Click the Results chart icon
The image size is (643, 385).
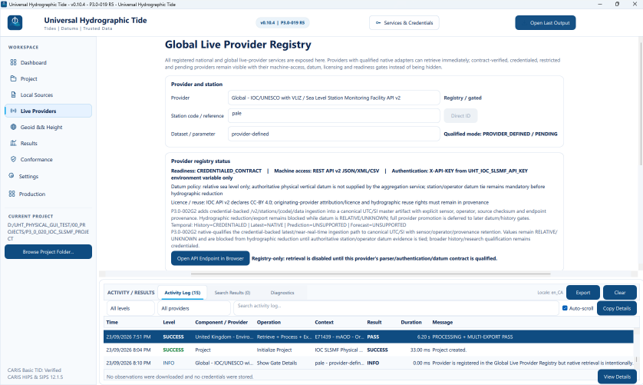[13, 143]
